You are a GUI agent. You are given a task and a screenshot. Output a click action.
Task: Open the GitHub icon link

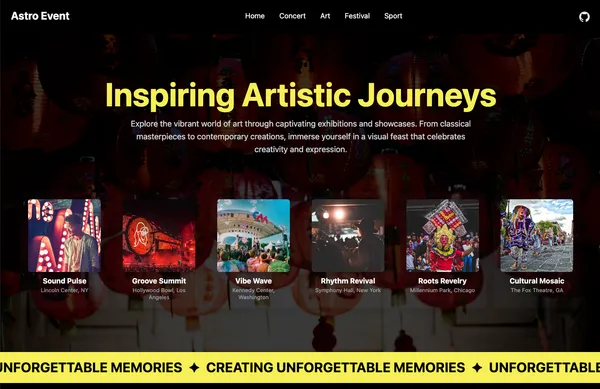584,17
